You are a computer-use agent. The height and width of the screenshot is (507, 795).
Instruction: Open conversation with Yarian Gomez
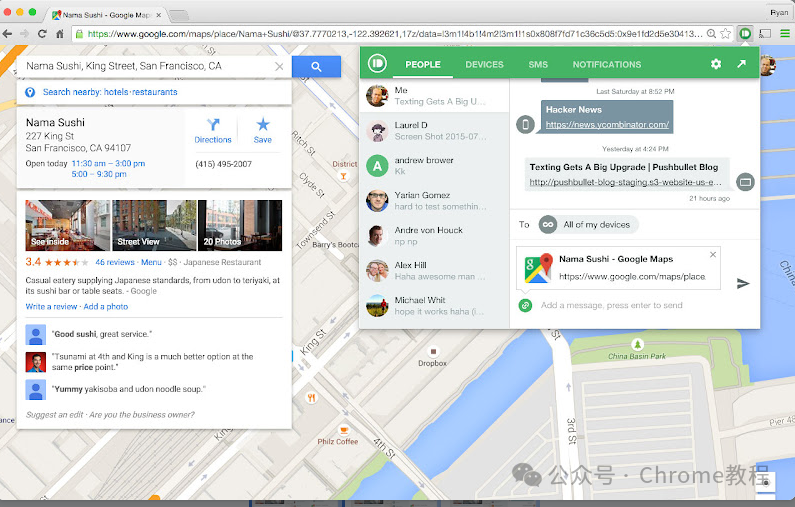[435, 201]
